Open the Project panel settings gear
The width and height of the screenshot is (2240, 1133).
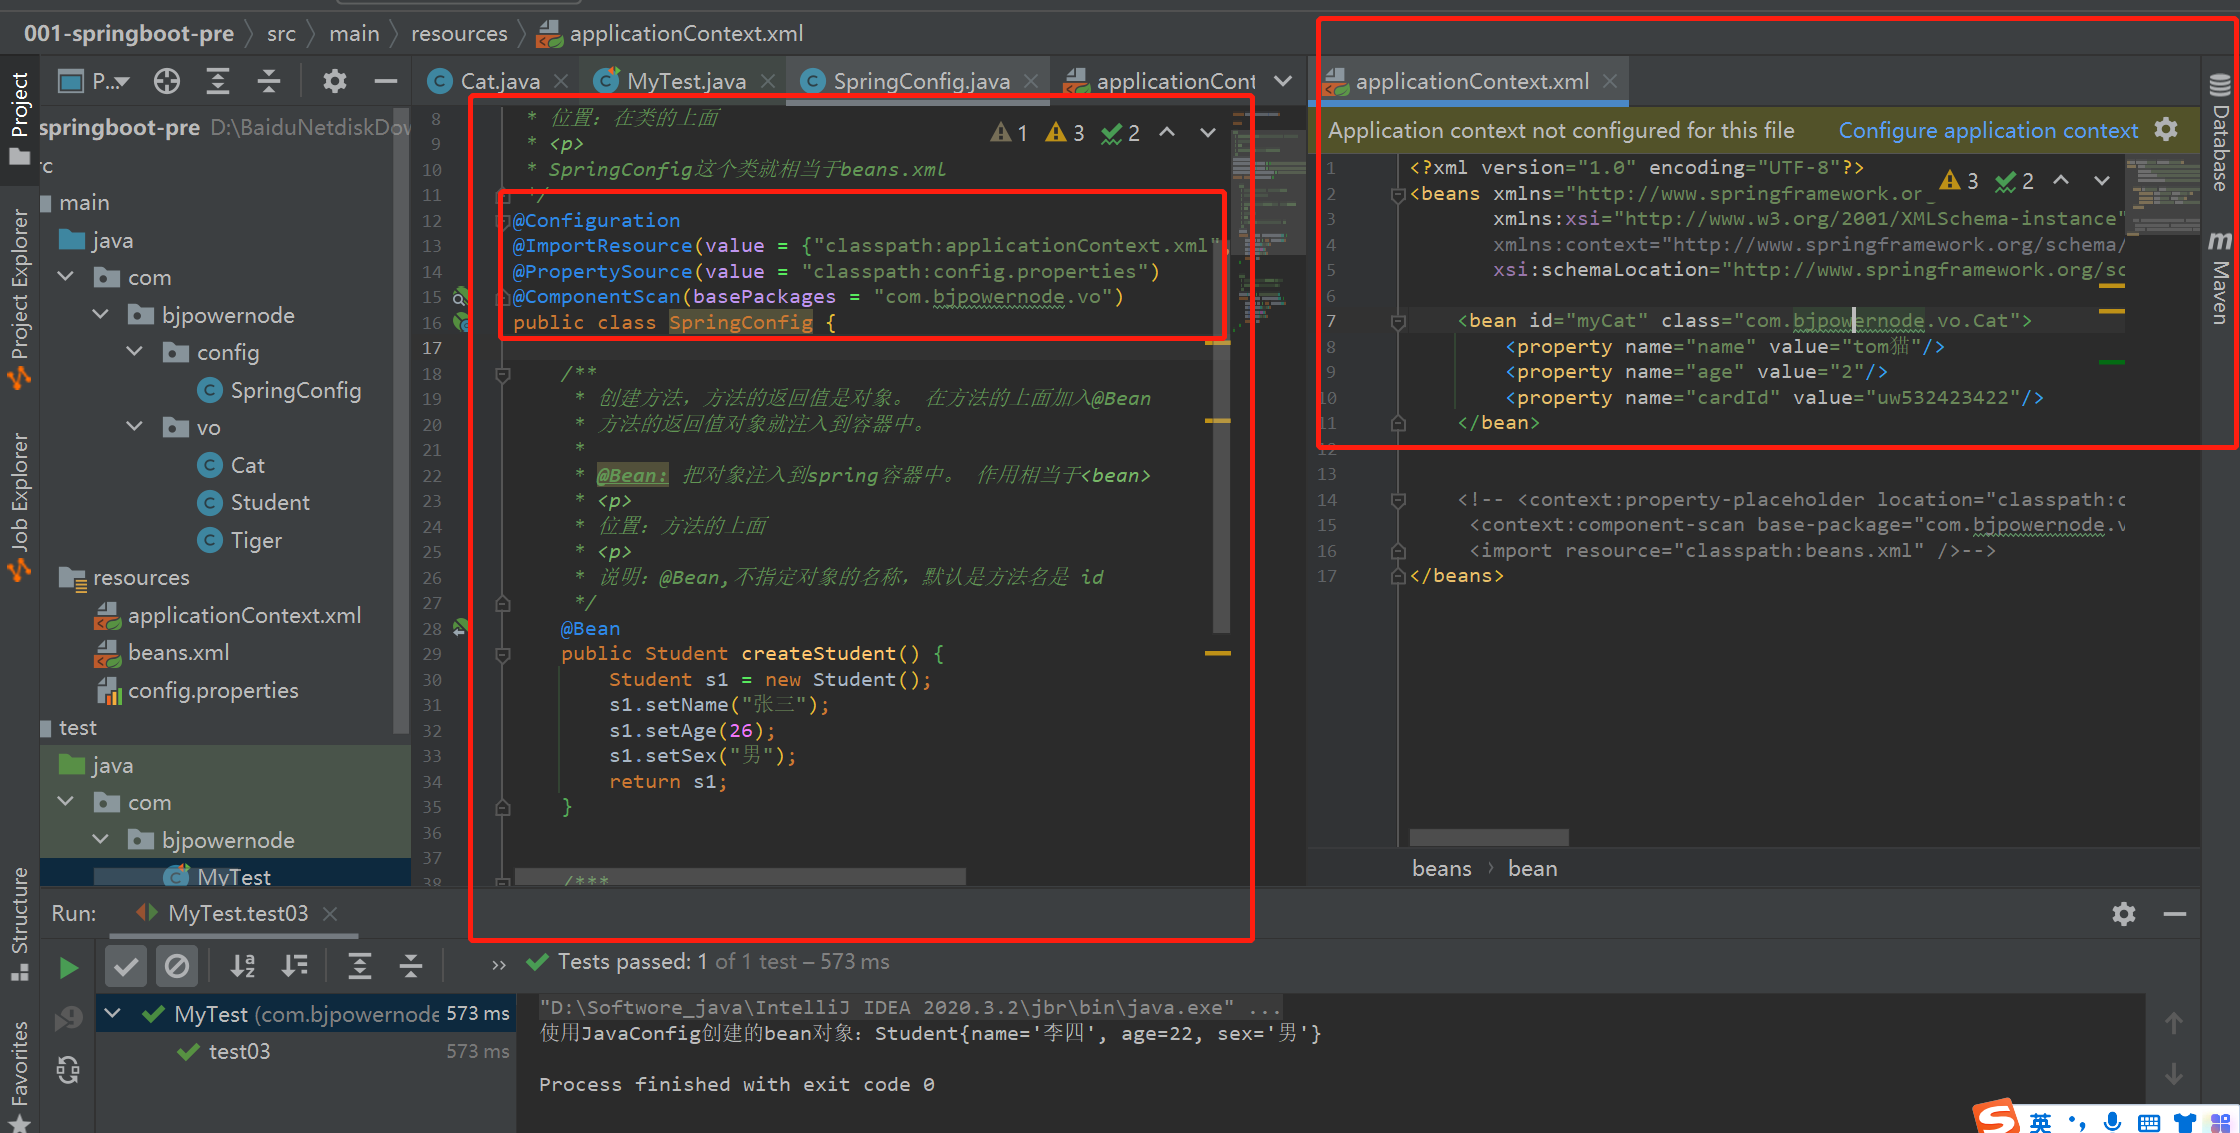(334, 81)
